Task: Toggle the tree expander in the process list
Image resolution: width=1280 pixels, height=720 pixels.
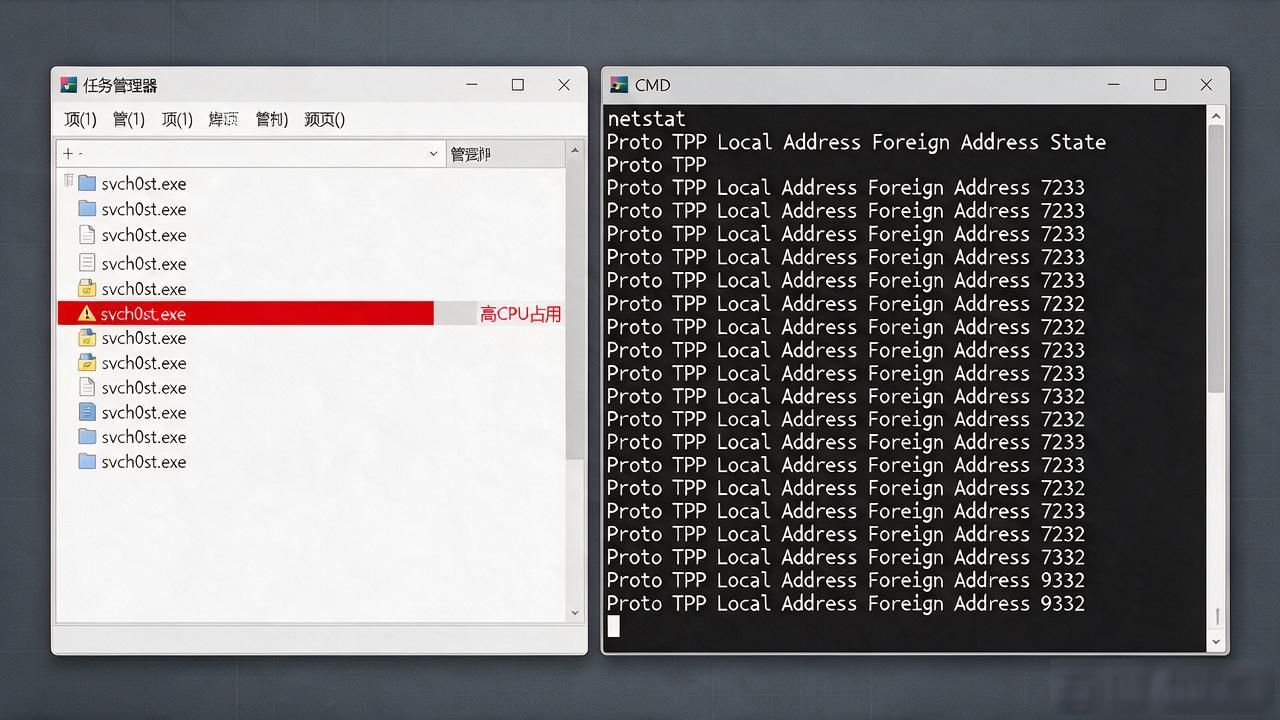Action: pos(68,181)
